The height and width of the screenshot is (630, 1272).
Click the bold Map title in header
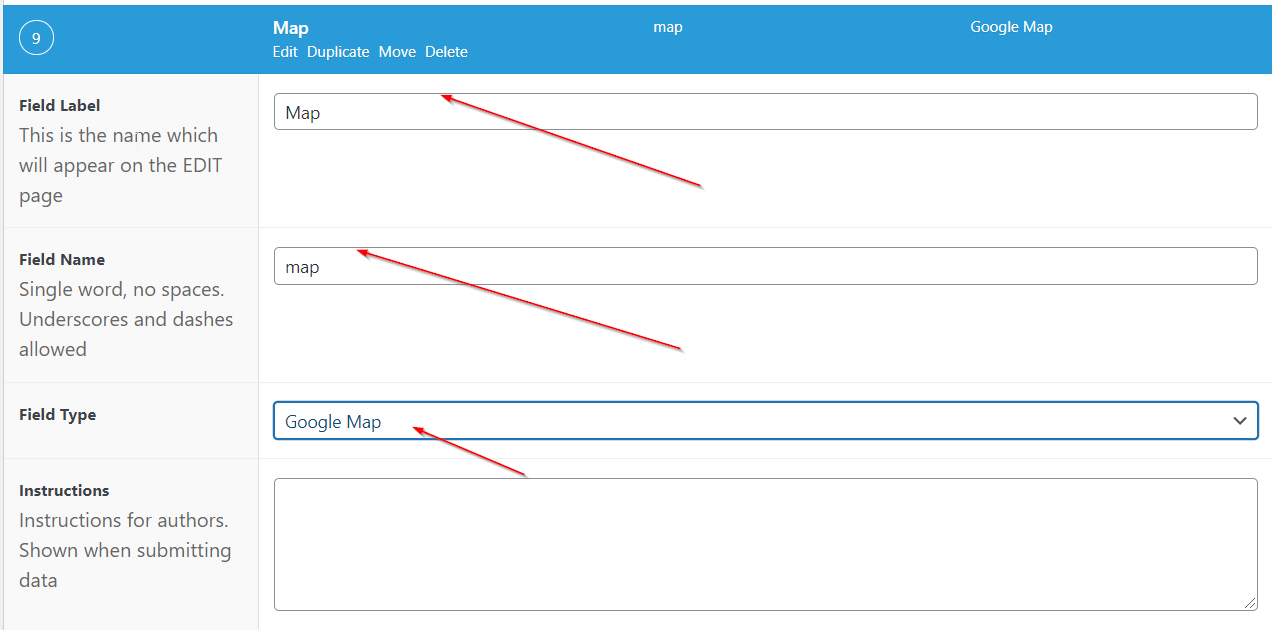coord(290,28)
